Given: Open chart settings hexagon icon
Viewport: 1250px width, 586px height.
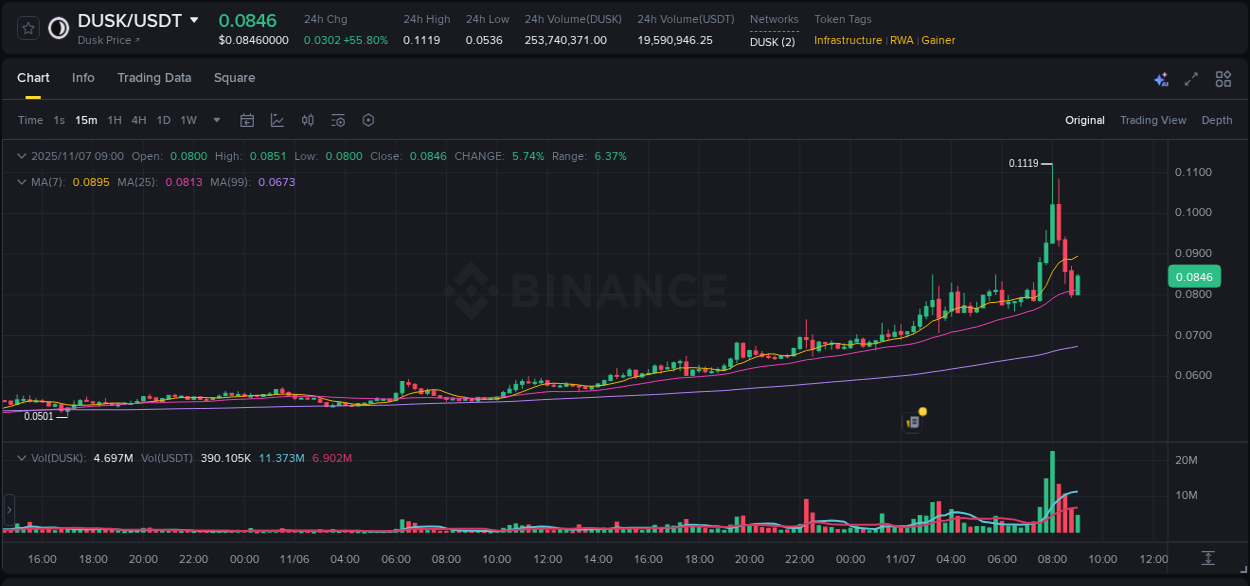Looking at the screenshot, I should tap(367, 120).
